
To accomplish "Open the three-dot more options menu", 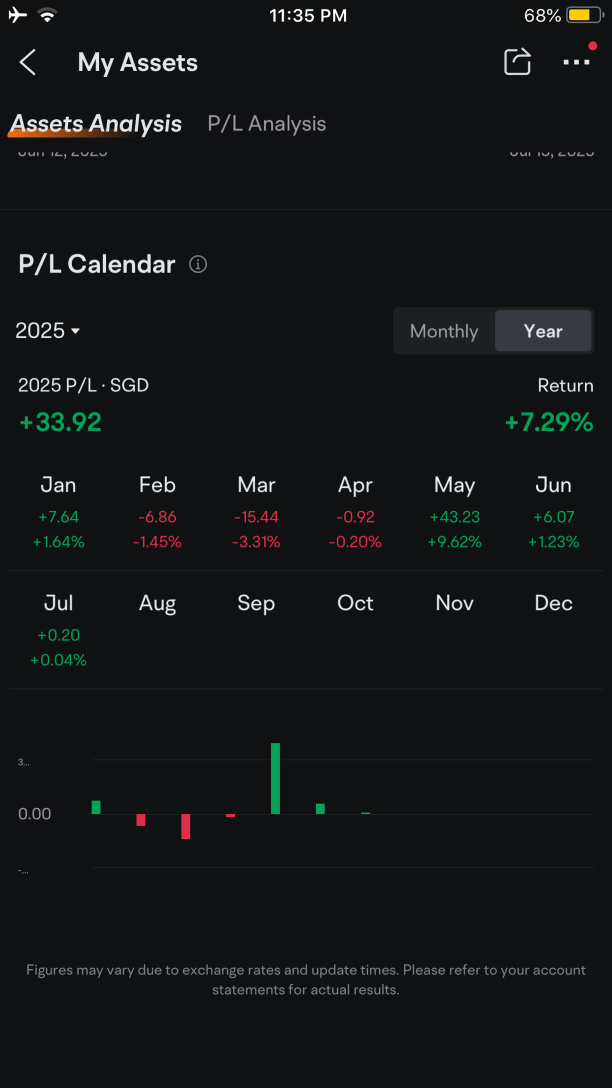I will point(577,61).
